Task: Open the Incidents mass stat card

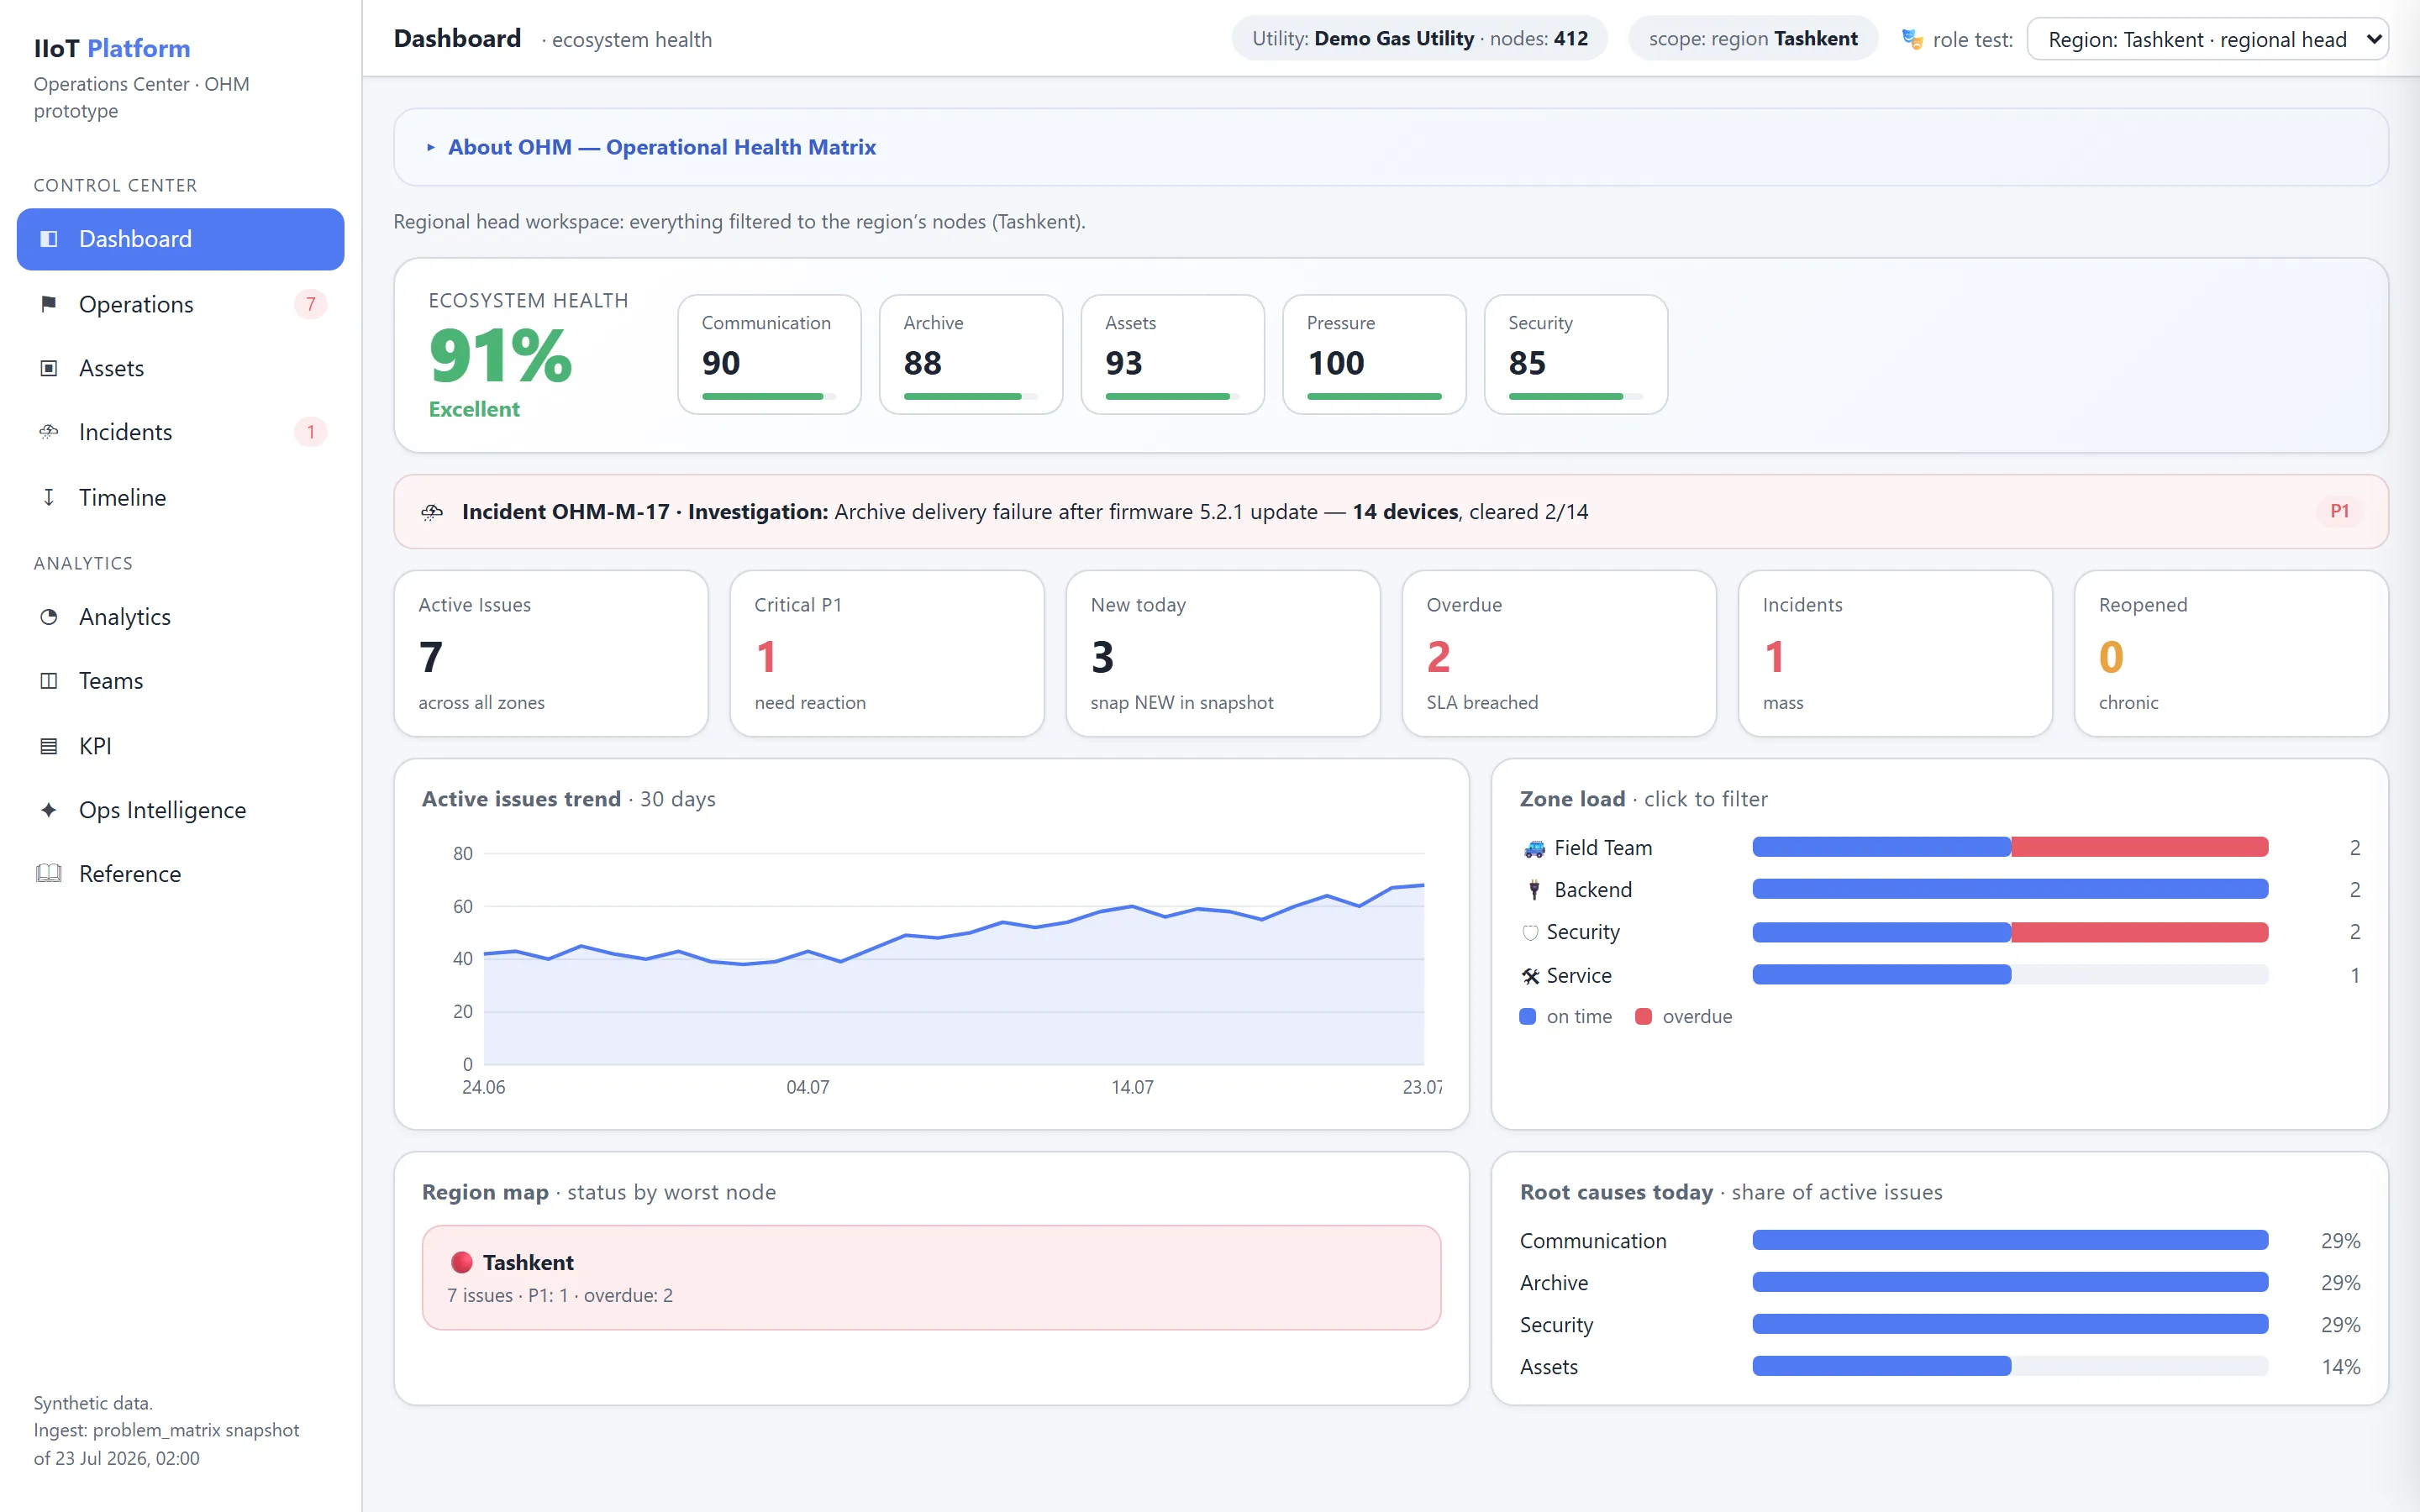Action: click(x=1895, y=654)
